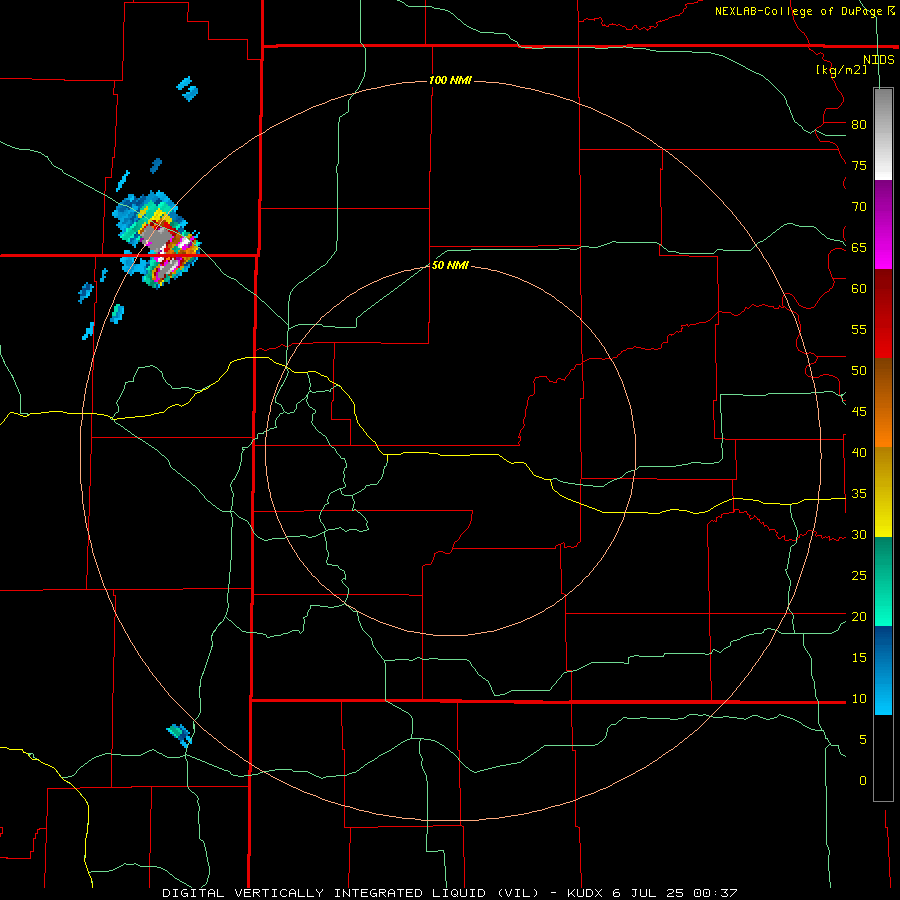
Task: Click the 10 value on the color scale
Action: pos(859,699)
